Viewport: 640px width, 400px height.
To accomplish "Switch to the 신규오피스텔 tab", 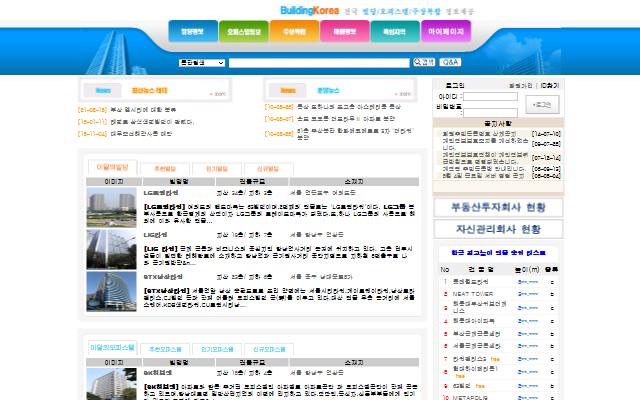I will (x=268, y=349).
